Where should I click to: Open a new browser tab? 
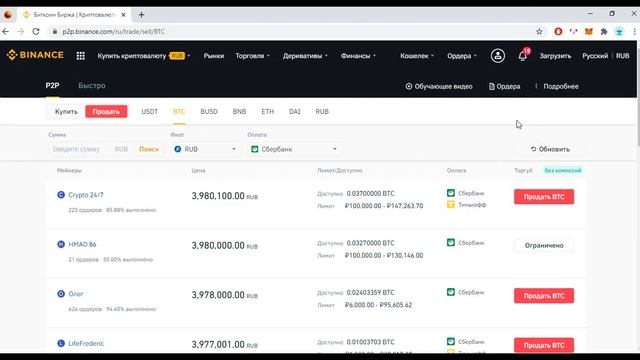tap(141, 15)
